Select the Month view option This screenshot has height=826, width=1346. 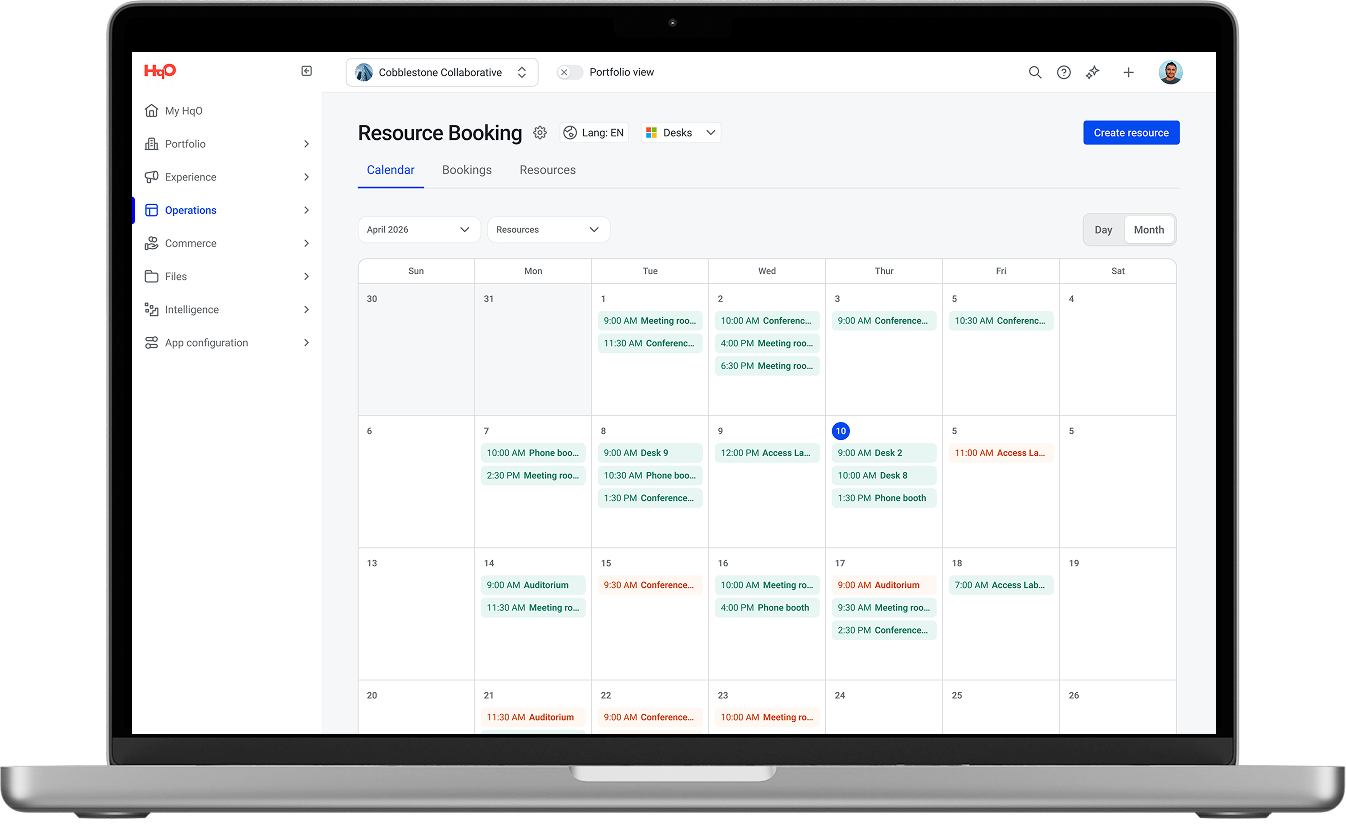tap(1148, 230)
